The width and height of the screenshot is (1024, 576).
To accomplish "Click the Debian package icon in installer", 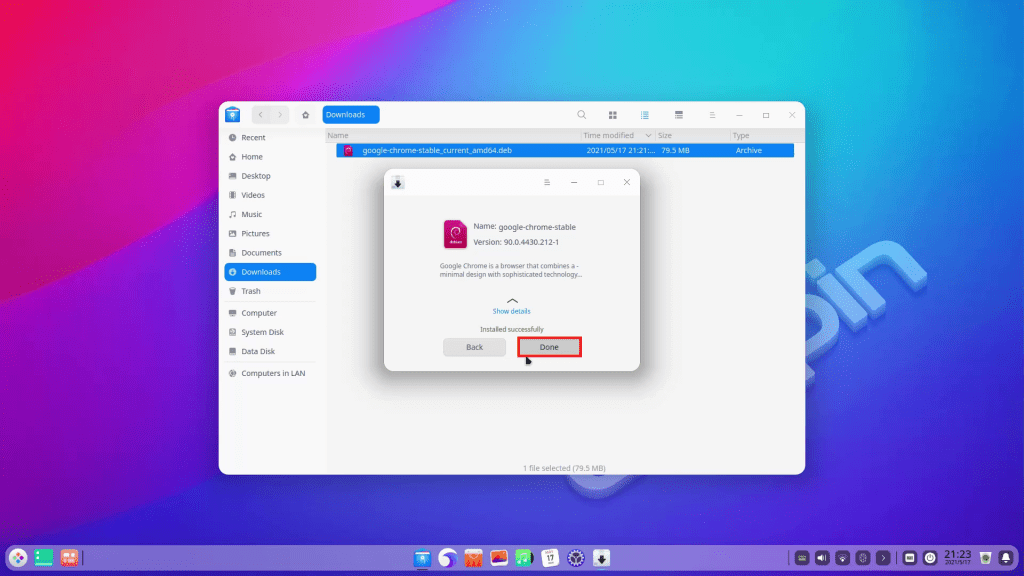I will (x=455, y=234).
